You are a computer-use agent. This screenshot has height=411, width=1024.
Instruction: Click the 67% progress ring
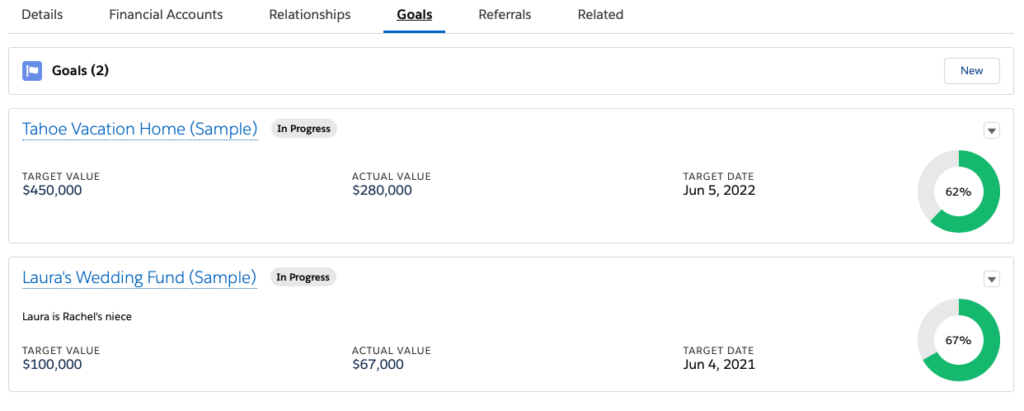tap(958, 340)
